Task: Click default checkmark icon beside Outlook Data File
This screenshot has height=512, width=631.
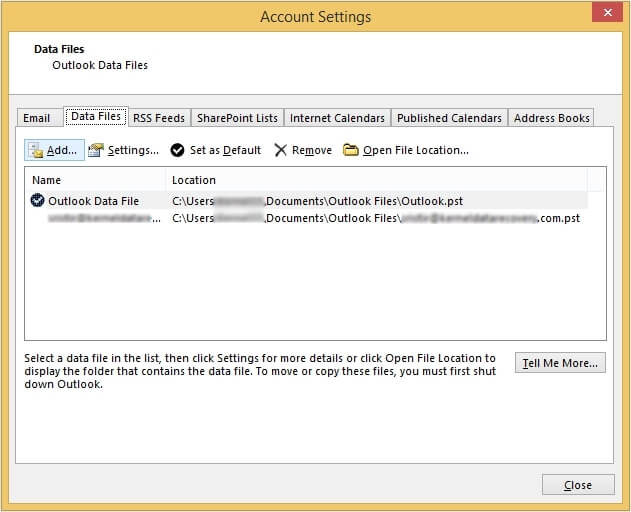Action: coord(37,200)
